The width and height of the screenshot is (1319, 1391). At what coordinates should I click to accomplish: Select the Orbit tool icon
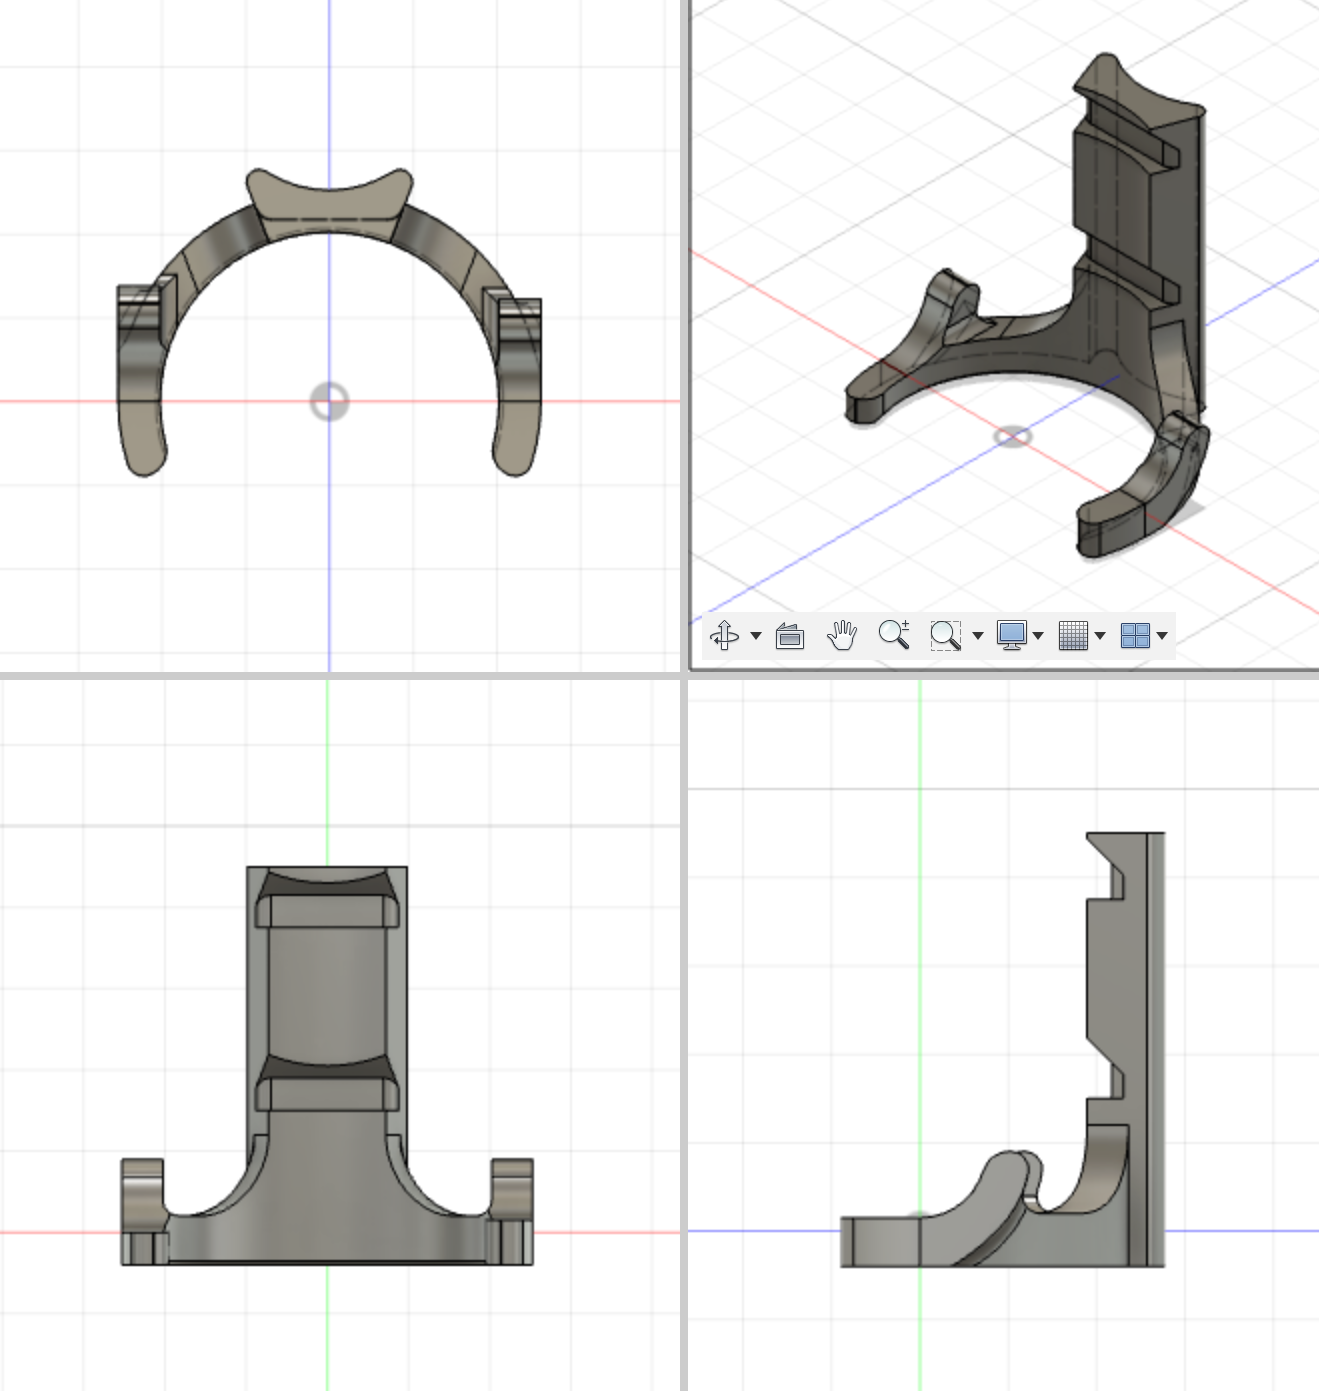pyautogui.click(x=725, y=635)
